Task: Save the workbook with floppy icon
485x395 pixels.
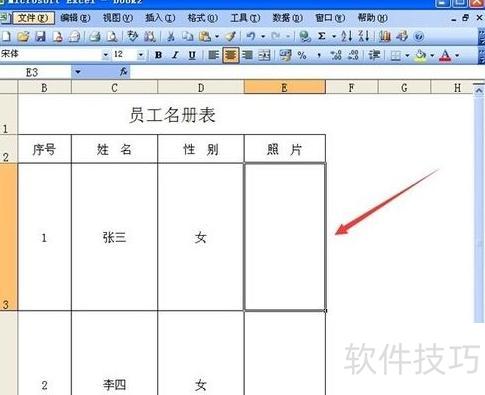Action: click(x=41, y=36)
